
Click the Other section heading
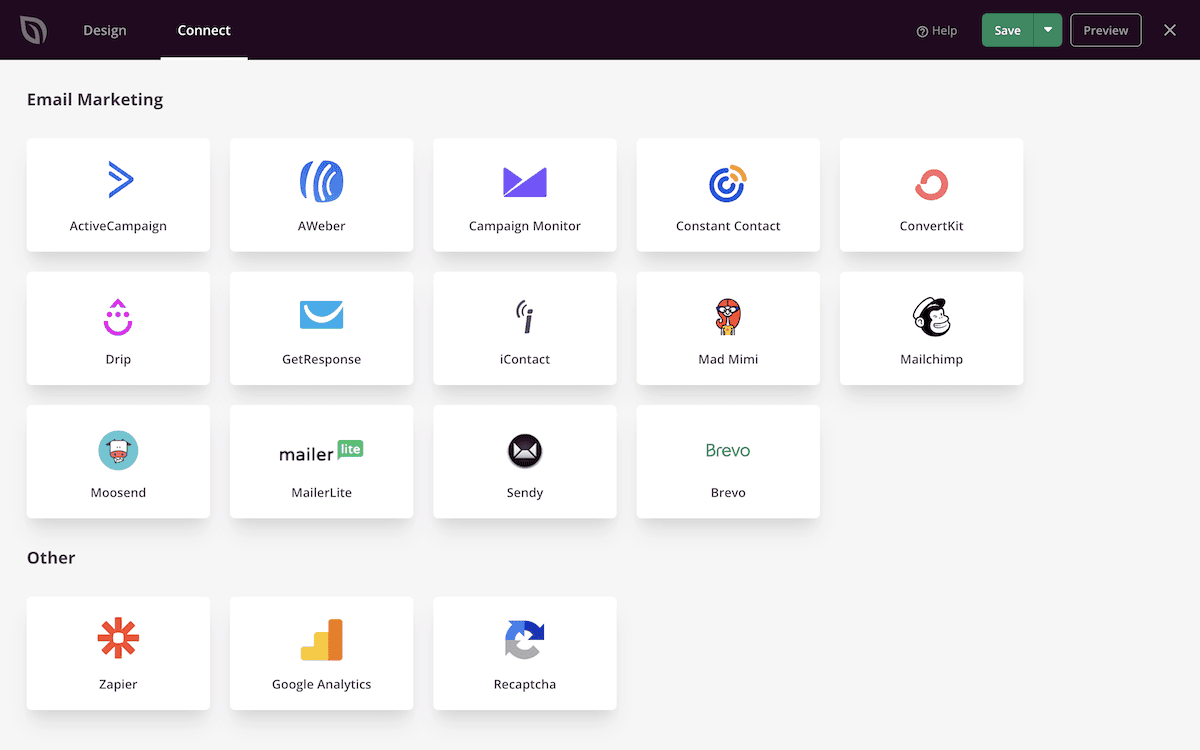[x=51, y=557]
